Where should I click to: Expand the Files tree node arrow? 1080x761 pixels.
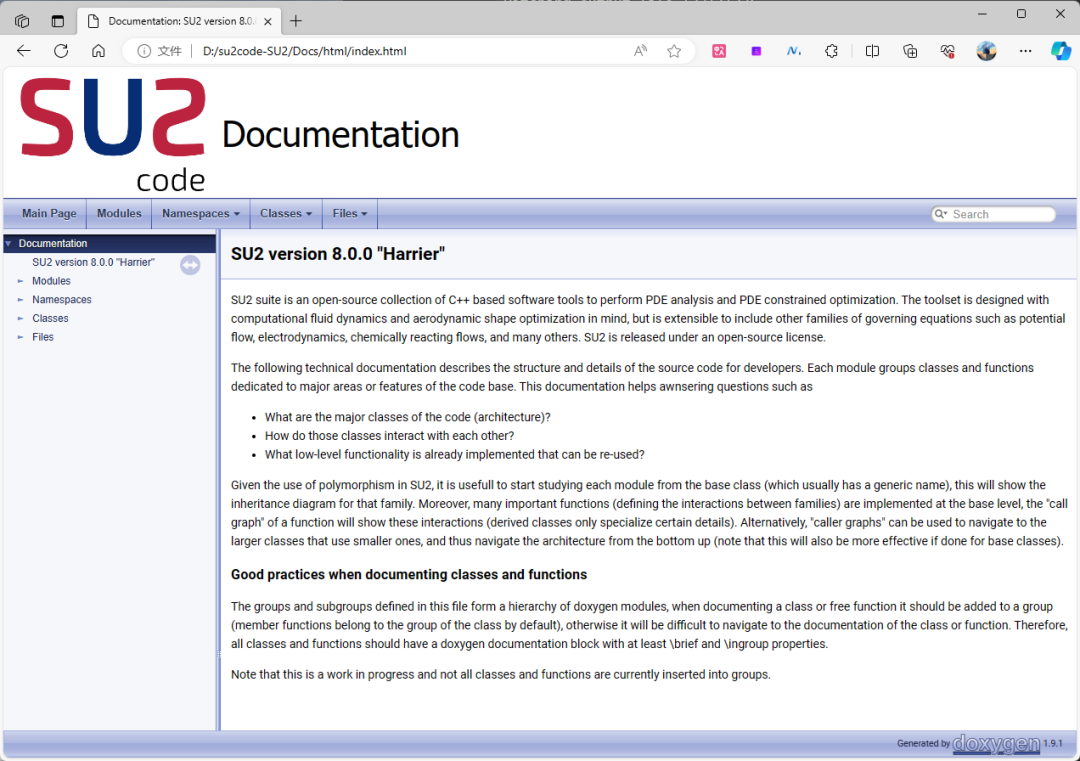click(21, 337)
